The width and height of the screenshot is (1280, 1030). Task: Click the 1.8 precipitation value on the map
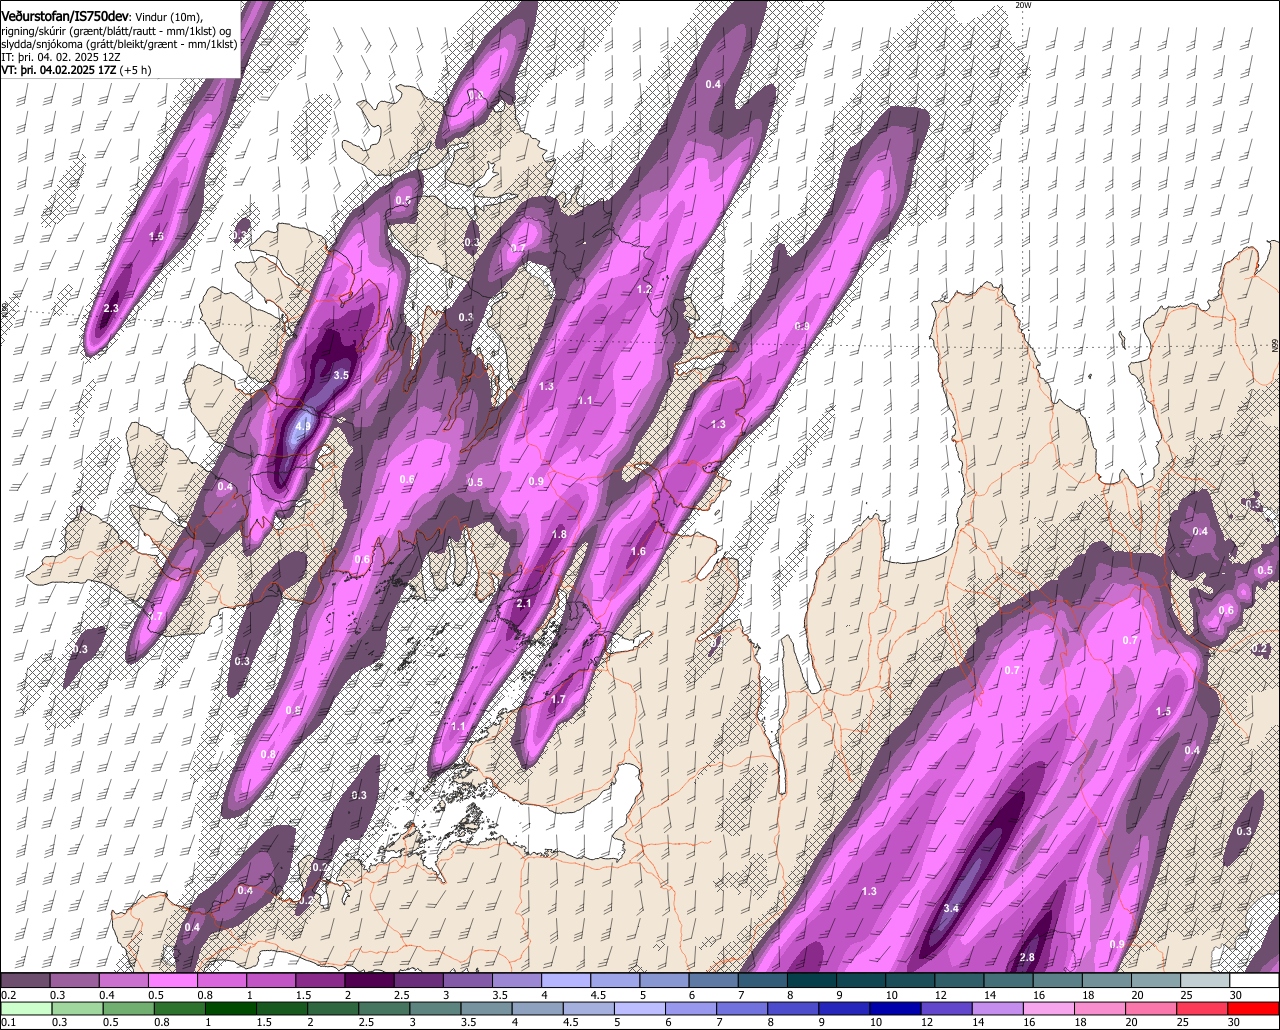pyautogui.click(x=559, y=534)
